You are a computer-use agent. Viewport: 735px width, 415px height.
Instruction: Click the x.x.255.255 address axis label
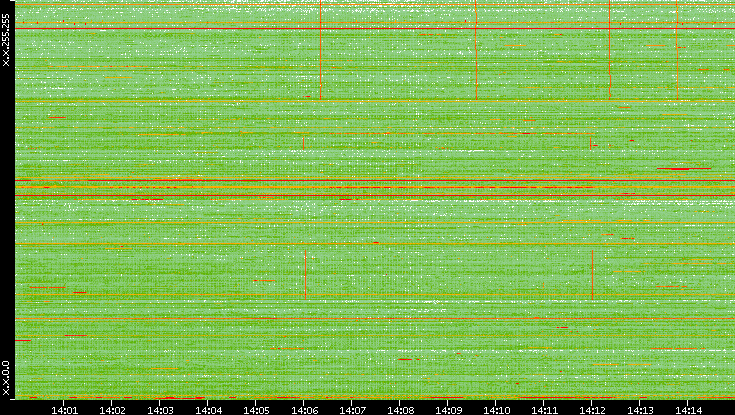[6, 40]
